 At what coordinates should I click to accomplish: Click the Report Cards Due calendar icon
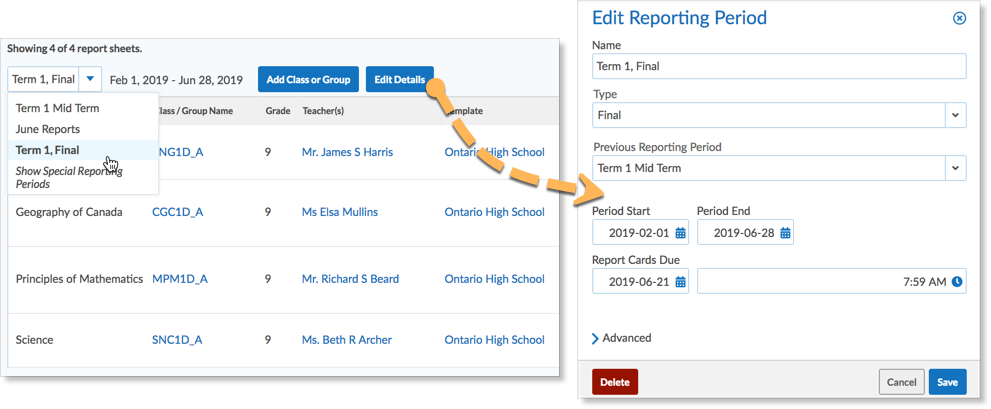click(x=681, y=282)
